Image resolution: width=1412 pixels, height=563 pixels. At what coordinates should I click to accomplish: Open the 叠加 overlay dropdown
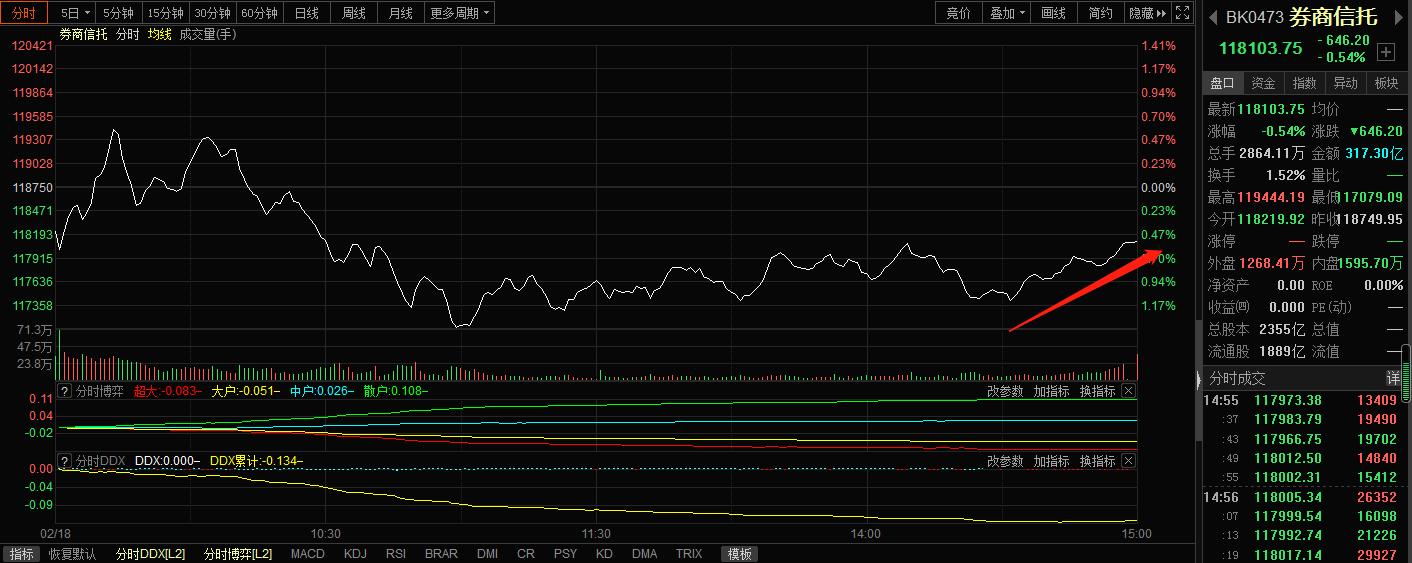(1008, 13)
